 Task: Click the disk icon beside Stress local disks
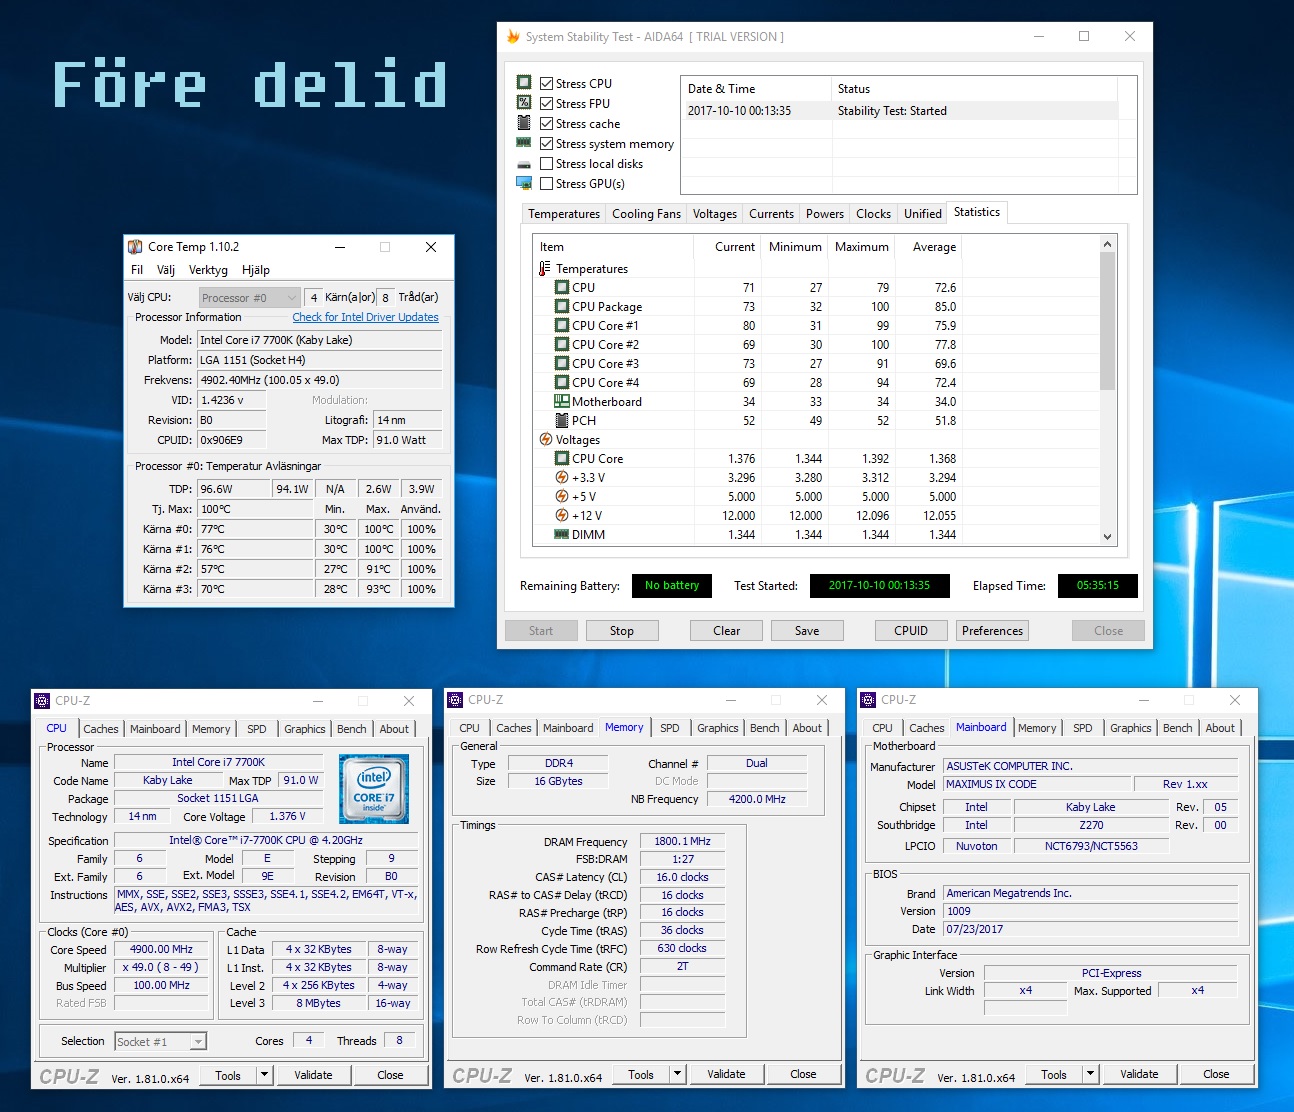(524, 164)
